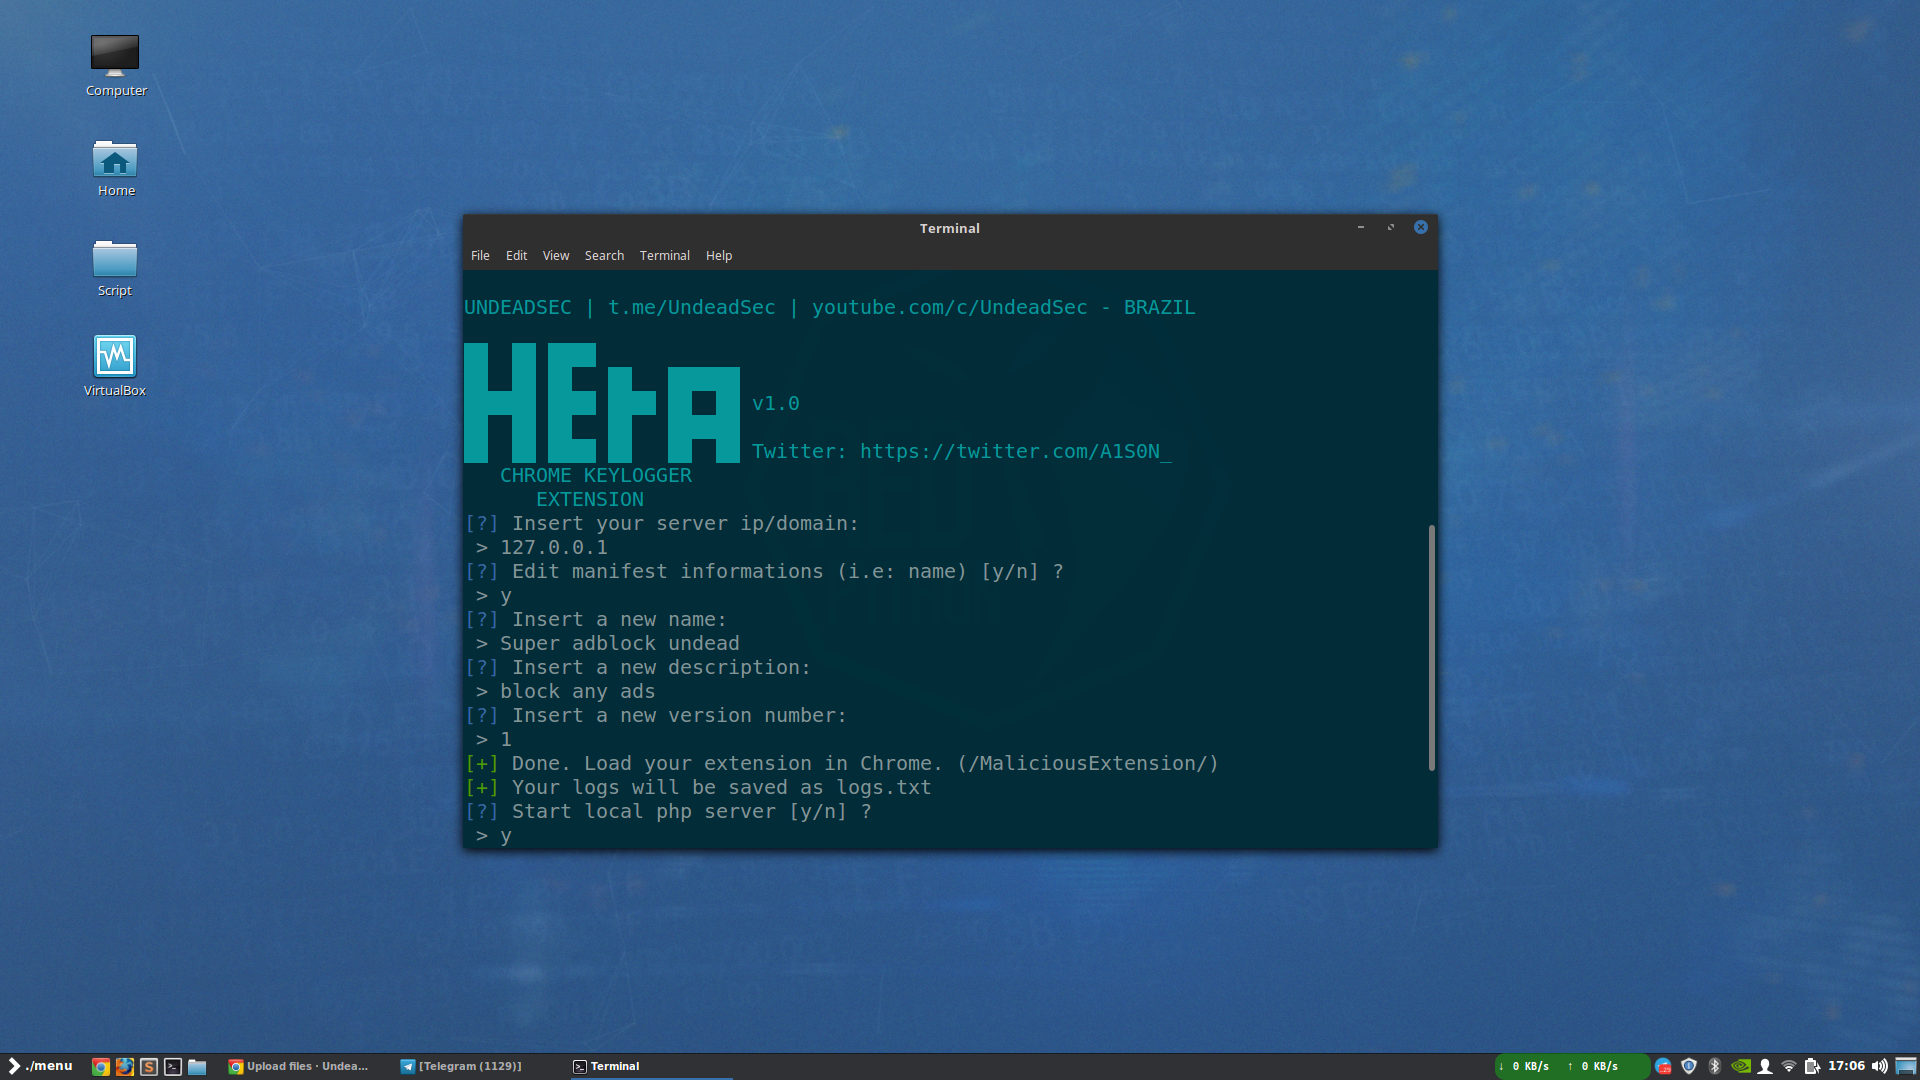Switch to Telegram (1129) taskbar window
Screen dimensions: 1920x1080
click(461, 1066)
